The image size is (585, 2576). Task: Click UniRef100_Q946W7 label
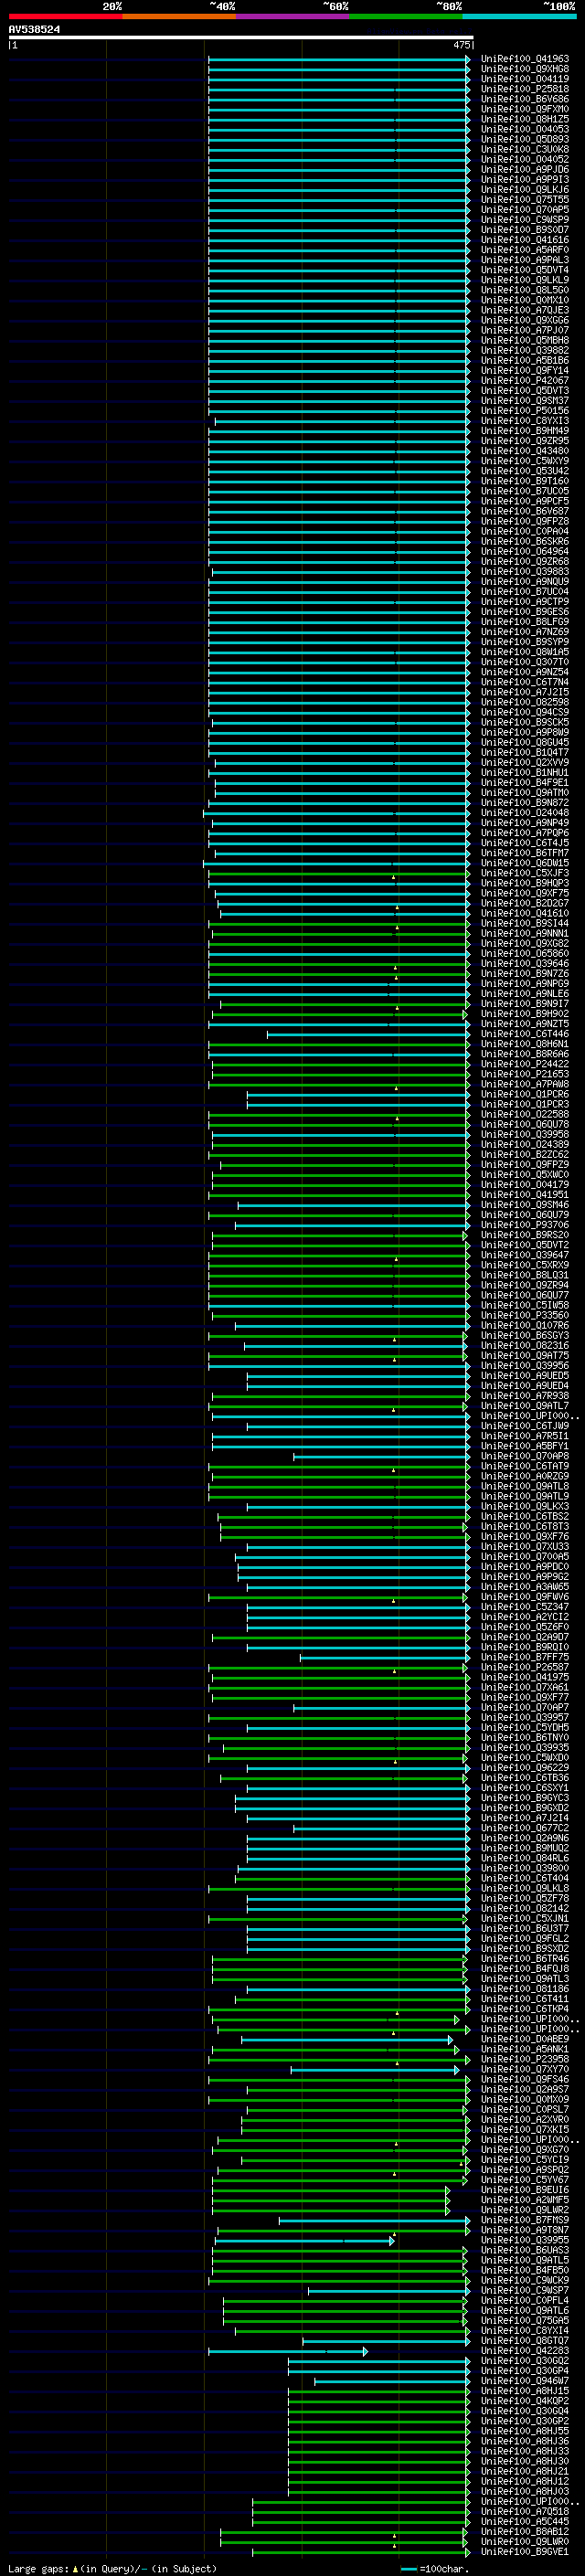point(524,2381)
